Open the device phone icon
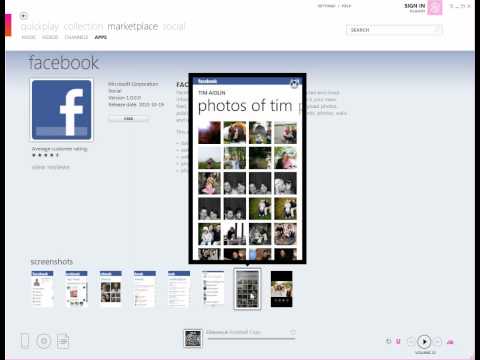This screenshot has height=360, width=480. pos(25,341)
